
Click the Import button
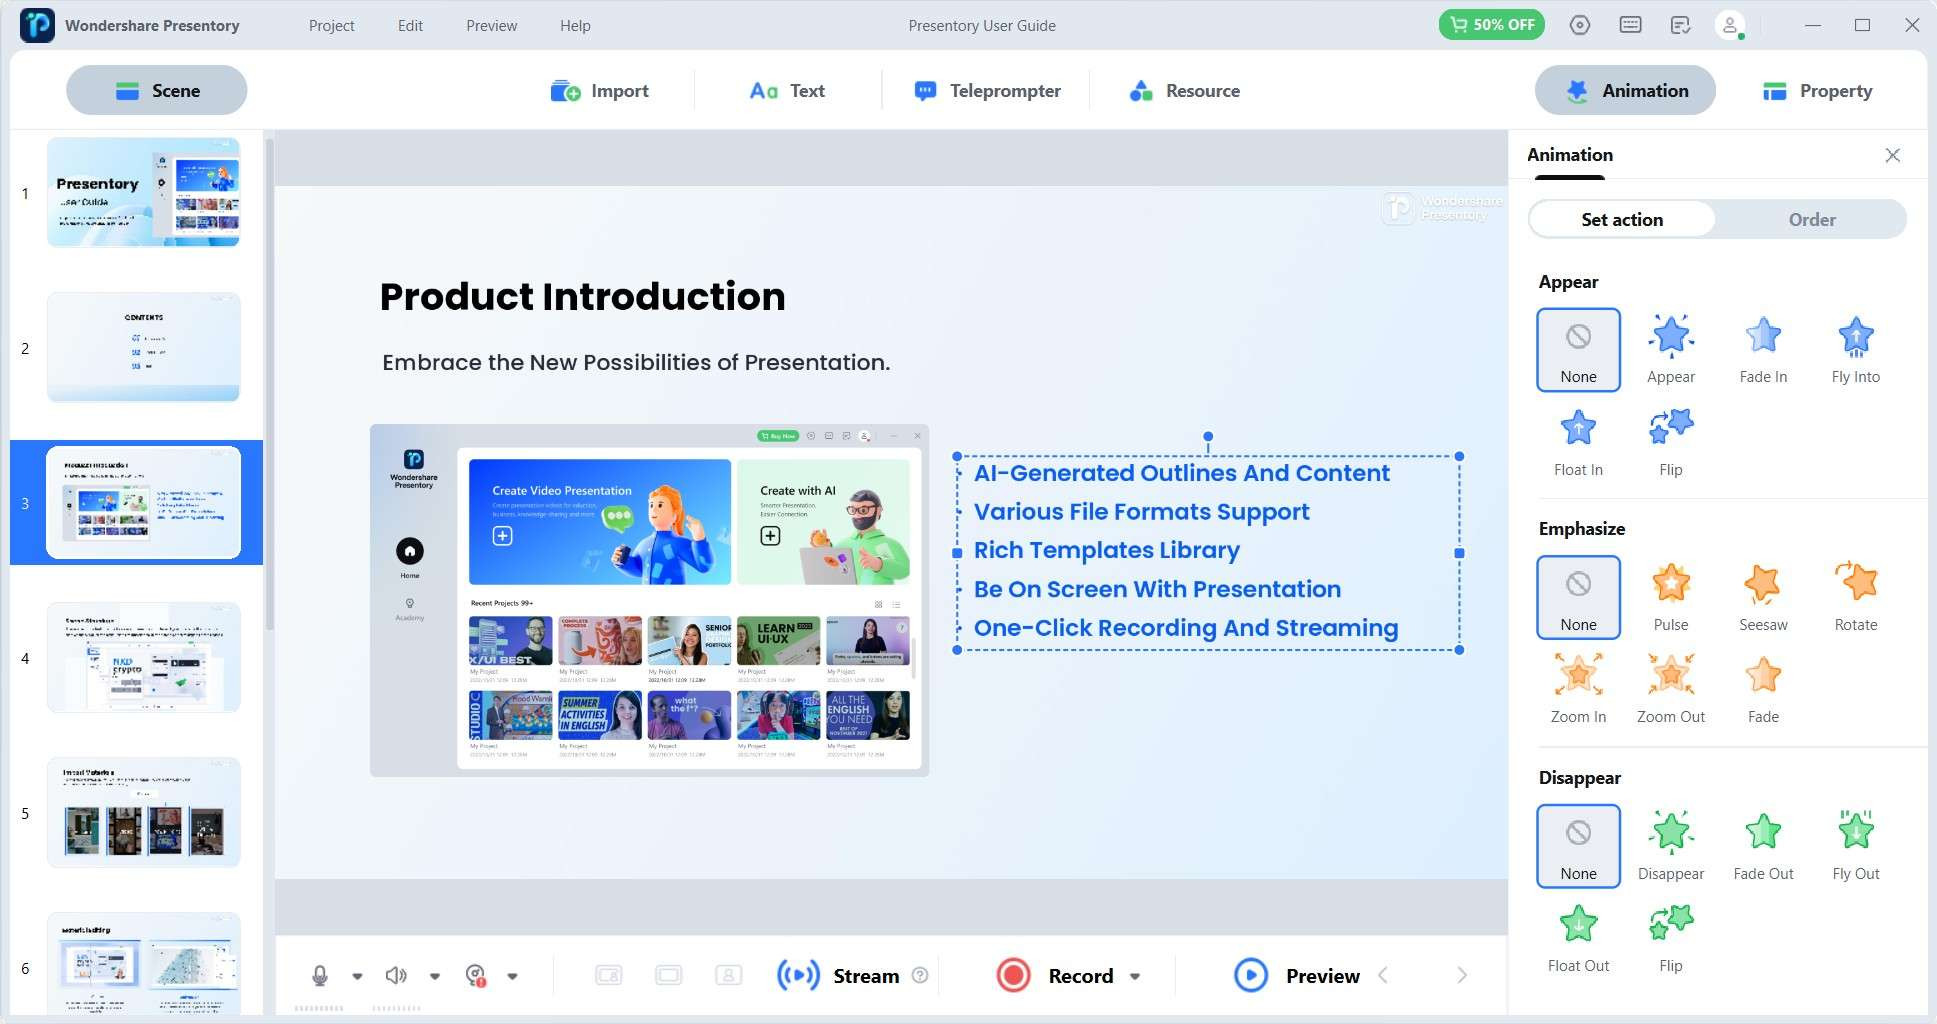click(x=599, y=90)
